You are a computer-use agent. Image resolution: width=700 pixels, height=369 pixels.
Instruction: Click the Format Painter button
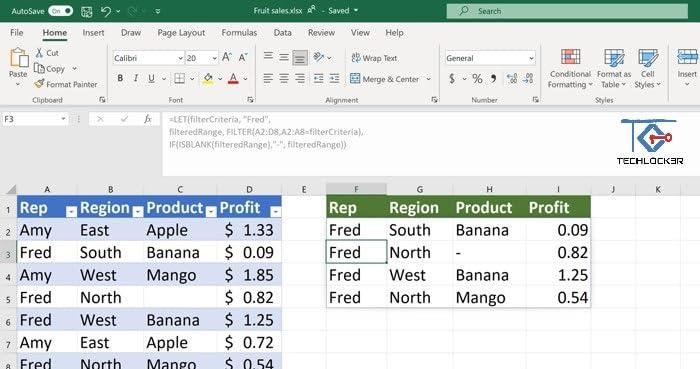[66, 84]
